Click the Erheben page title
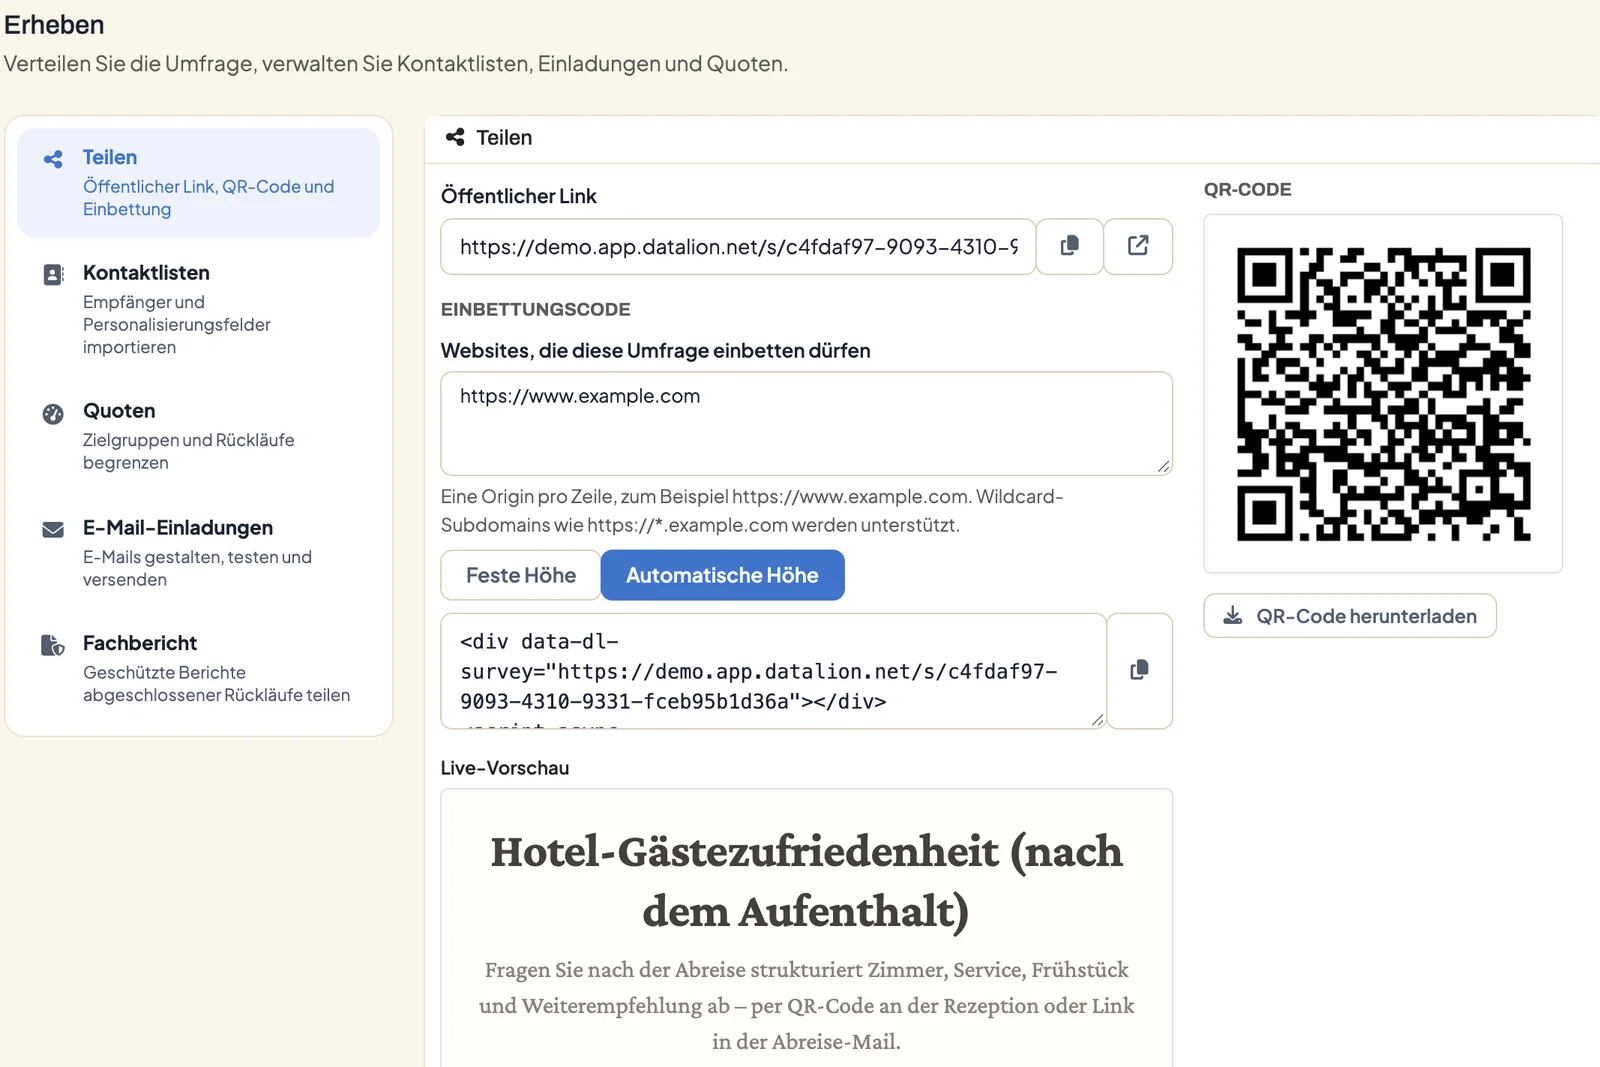 click(54, 25)
